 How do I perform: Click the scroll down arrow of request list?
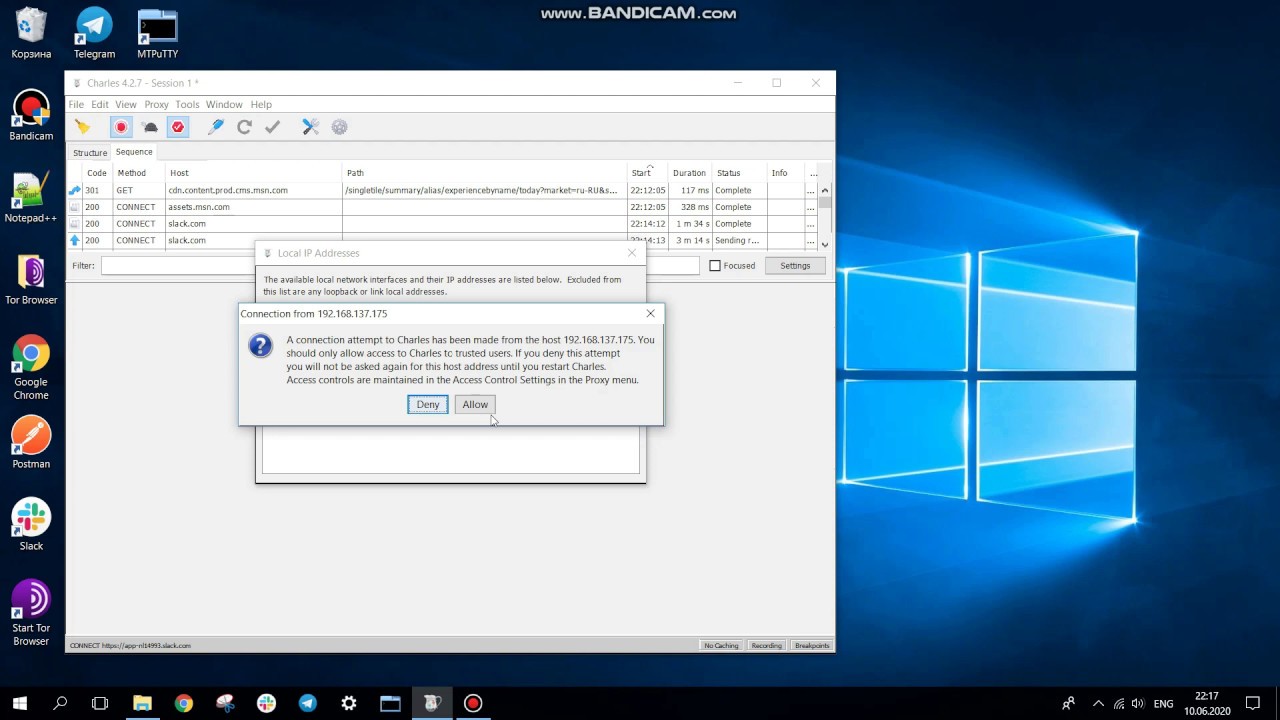point(825,244)
